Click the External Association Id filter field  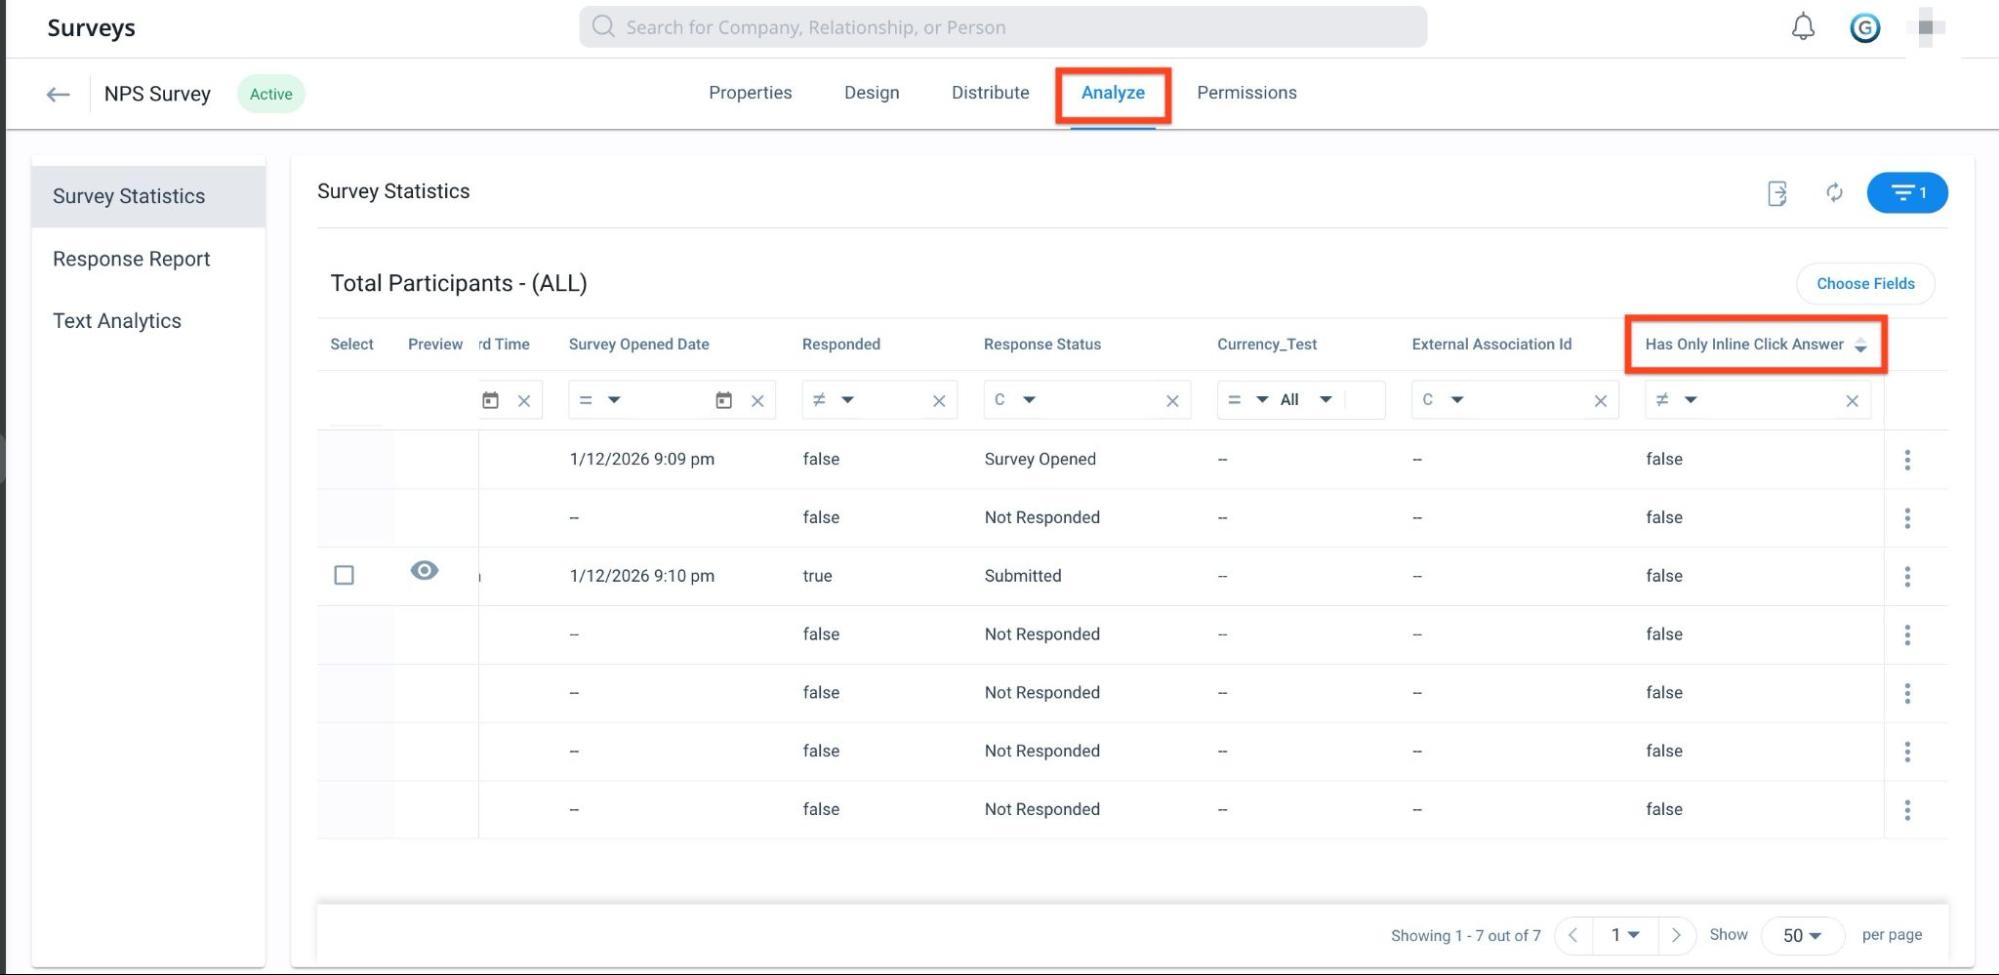point(1528,400)
